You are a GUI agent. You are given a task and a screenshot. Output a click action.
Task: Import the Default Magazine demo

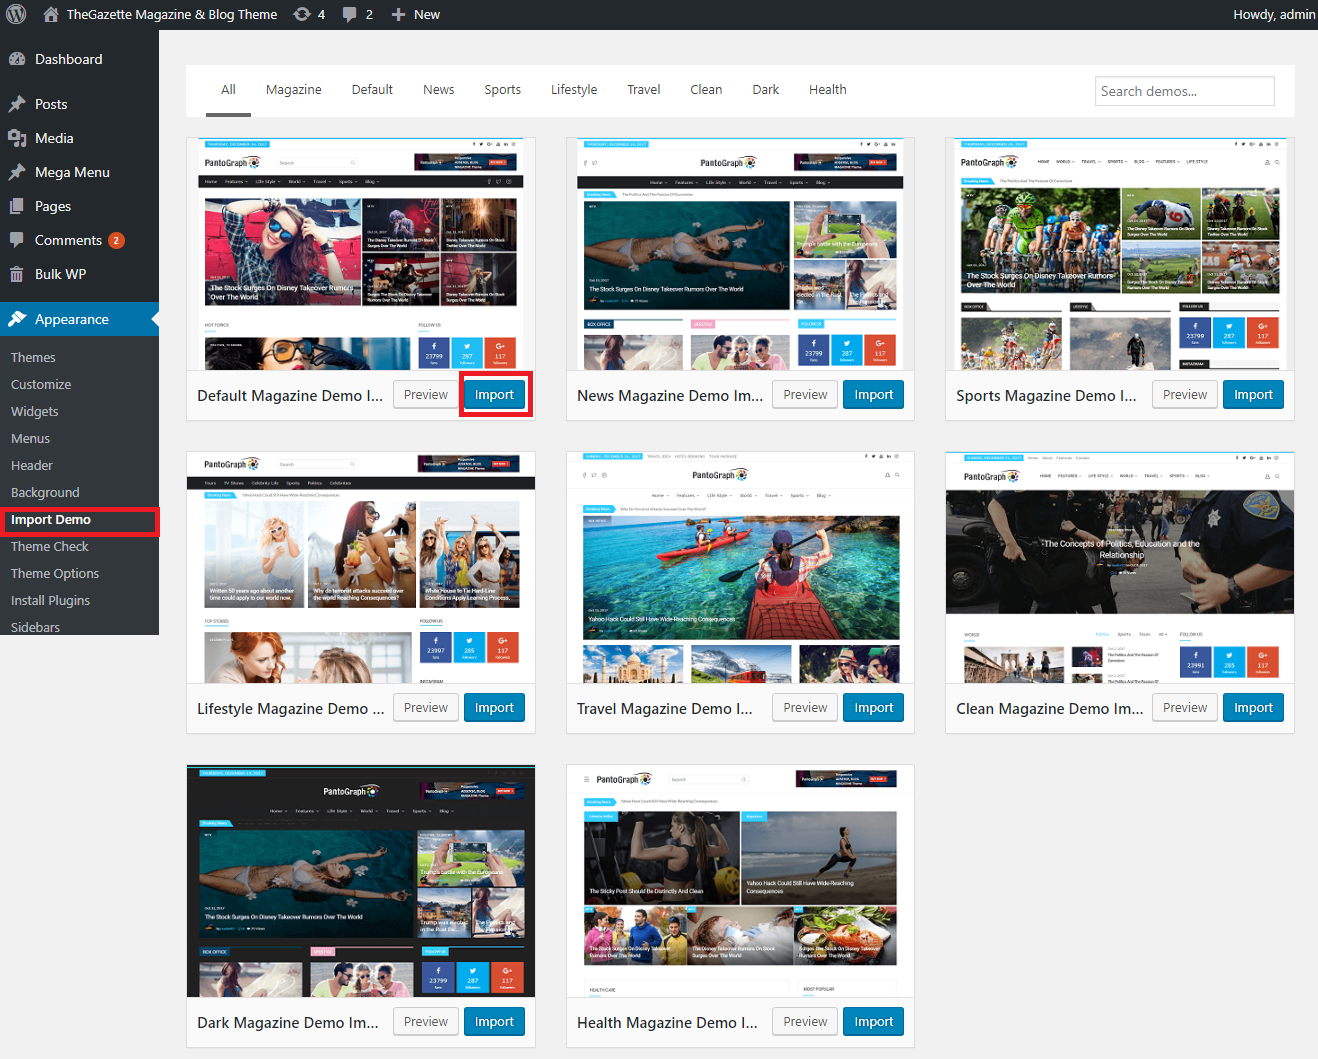(x=494, y=395)
